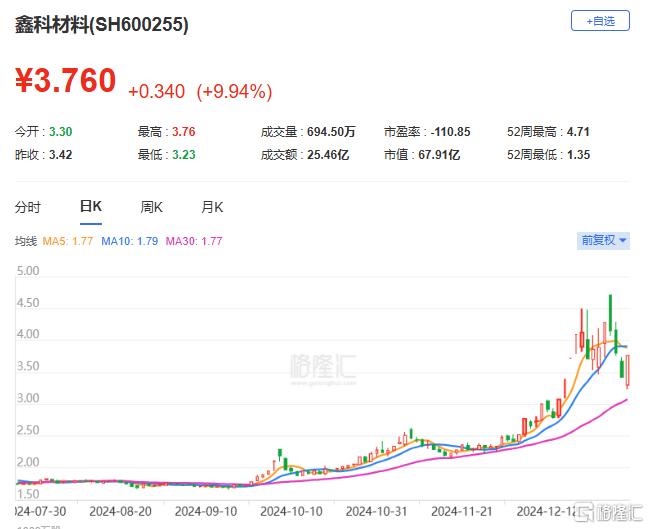649x529 pixels.
Task: Open the 周K weekly chart tab
Action: (x=151, y=207)
